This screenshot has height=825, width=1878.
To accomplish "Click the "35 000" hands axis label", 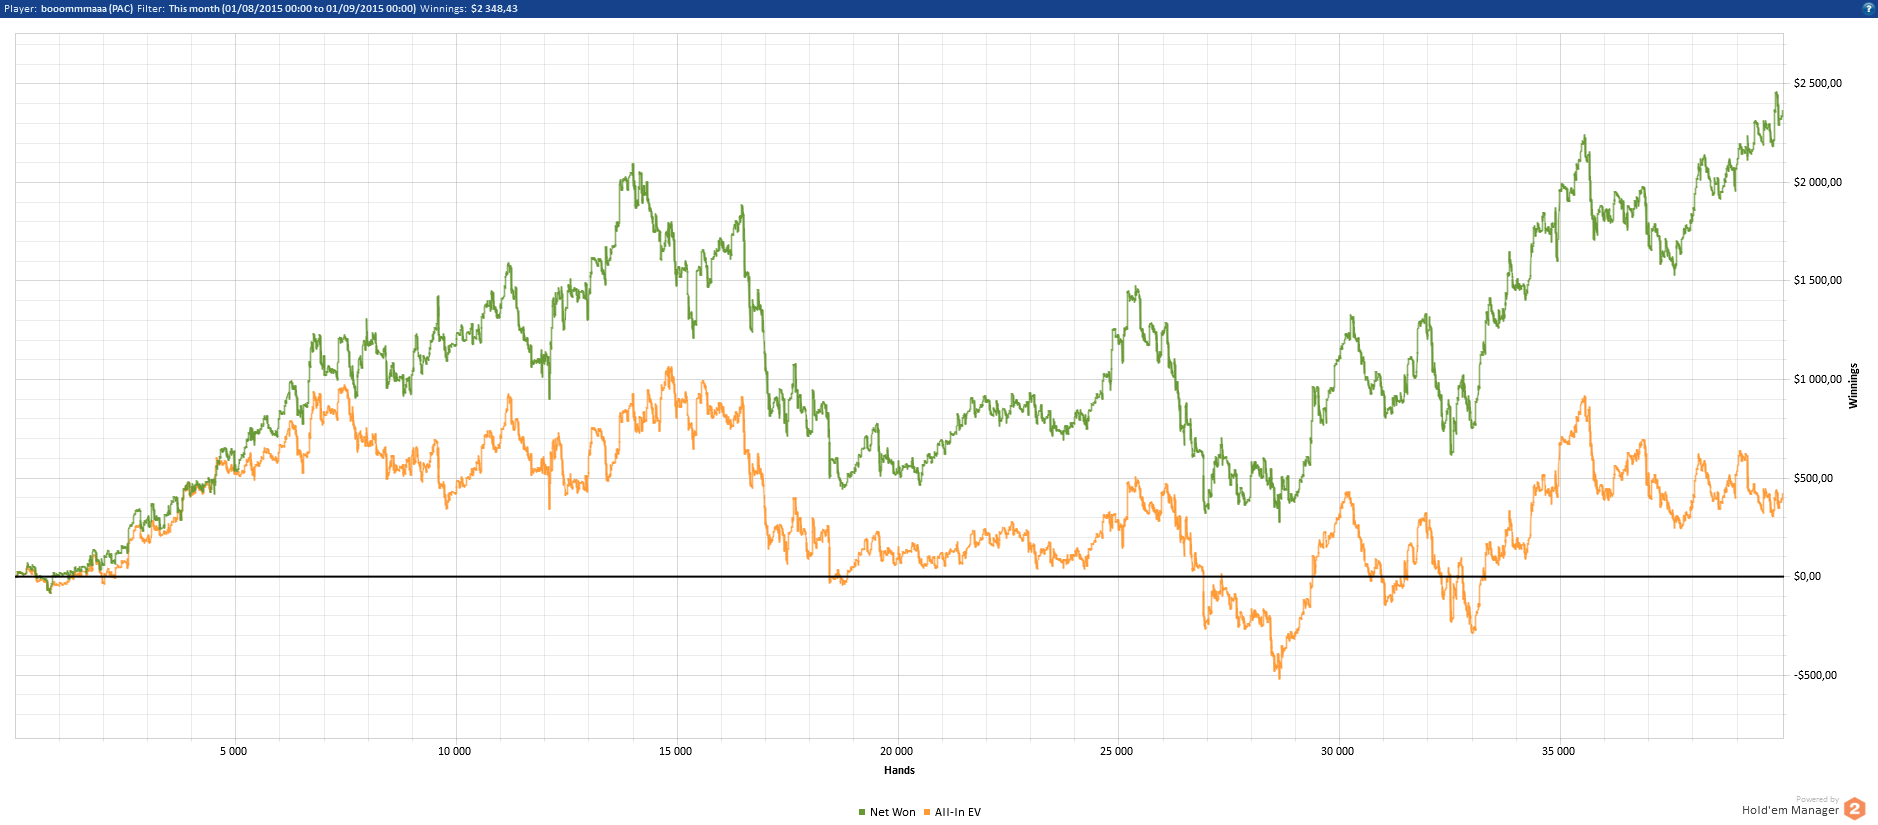I will [x=1559, y=751].
